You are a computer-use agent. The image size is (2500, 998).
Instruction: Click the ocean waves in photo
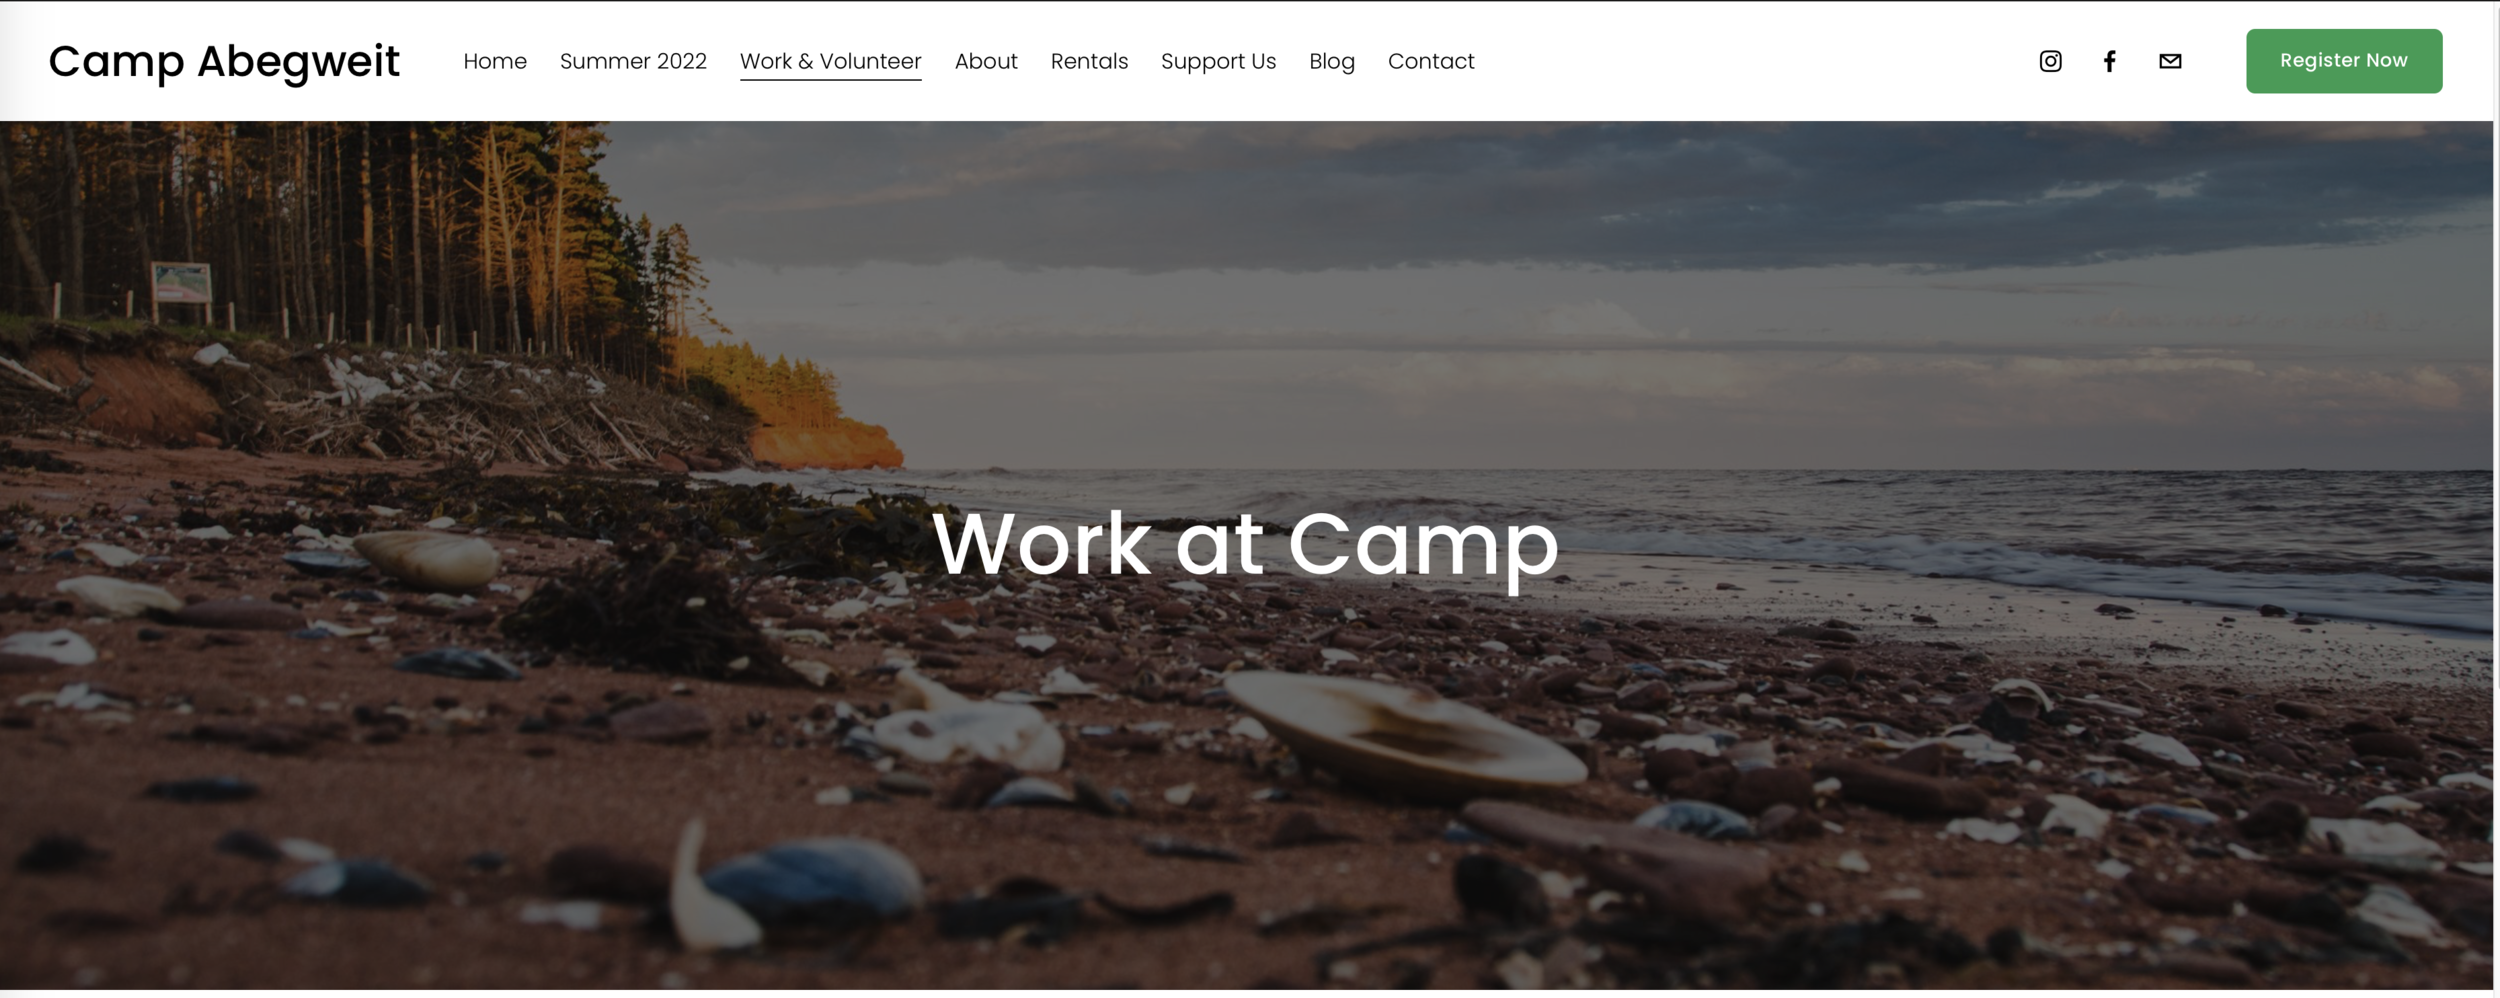(1900, 540)
